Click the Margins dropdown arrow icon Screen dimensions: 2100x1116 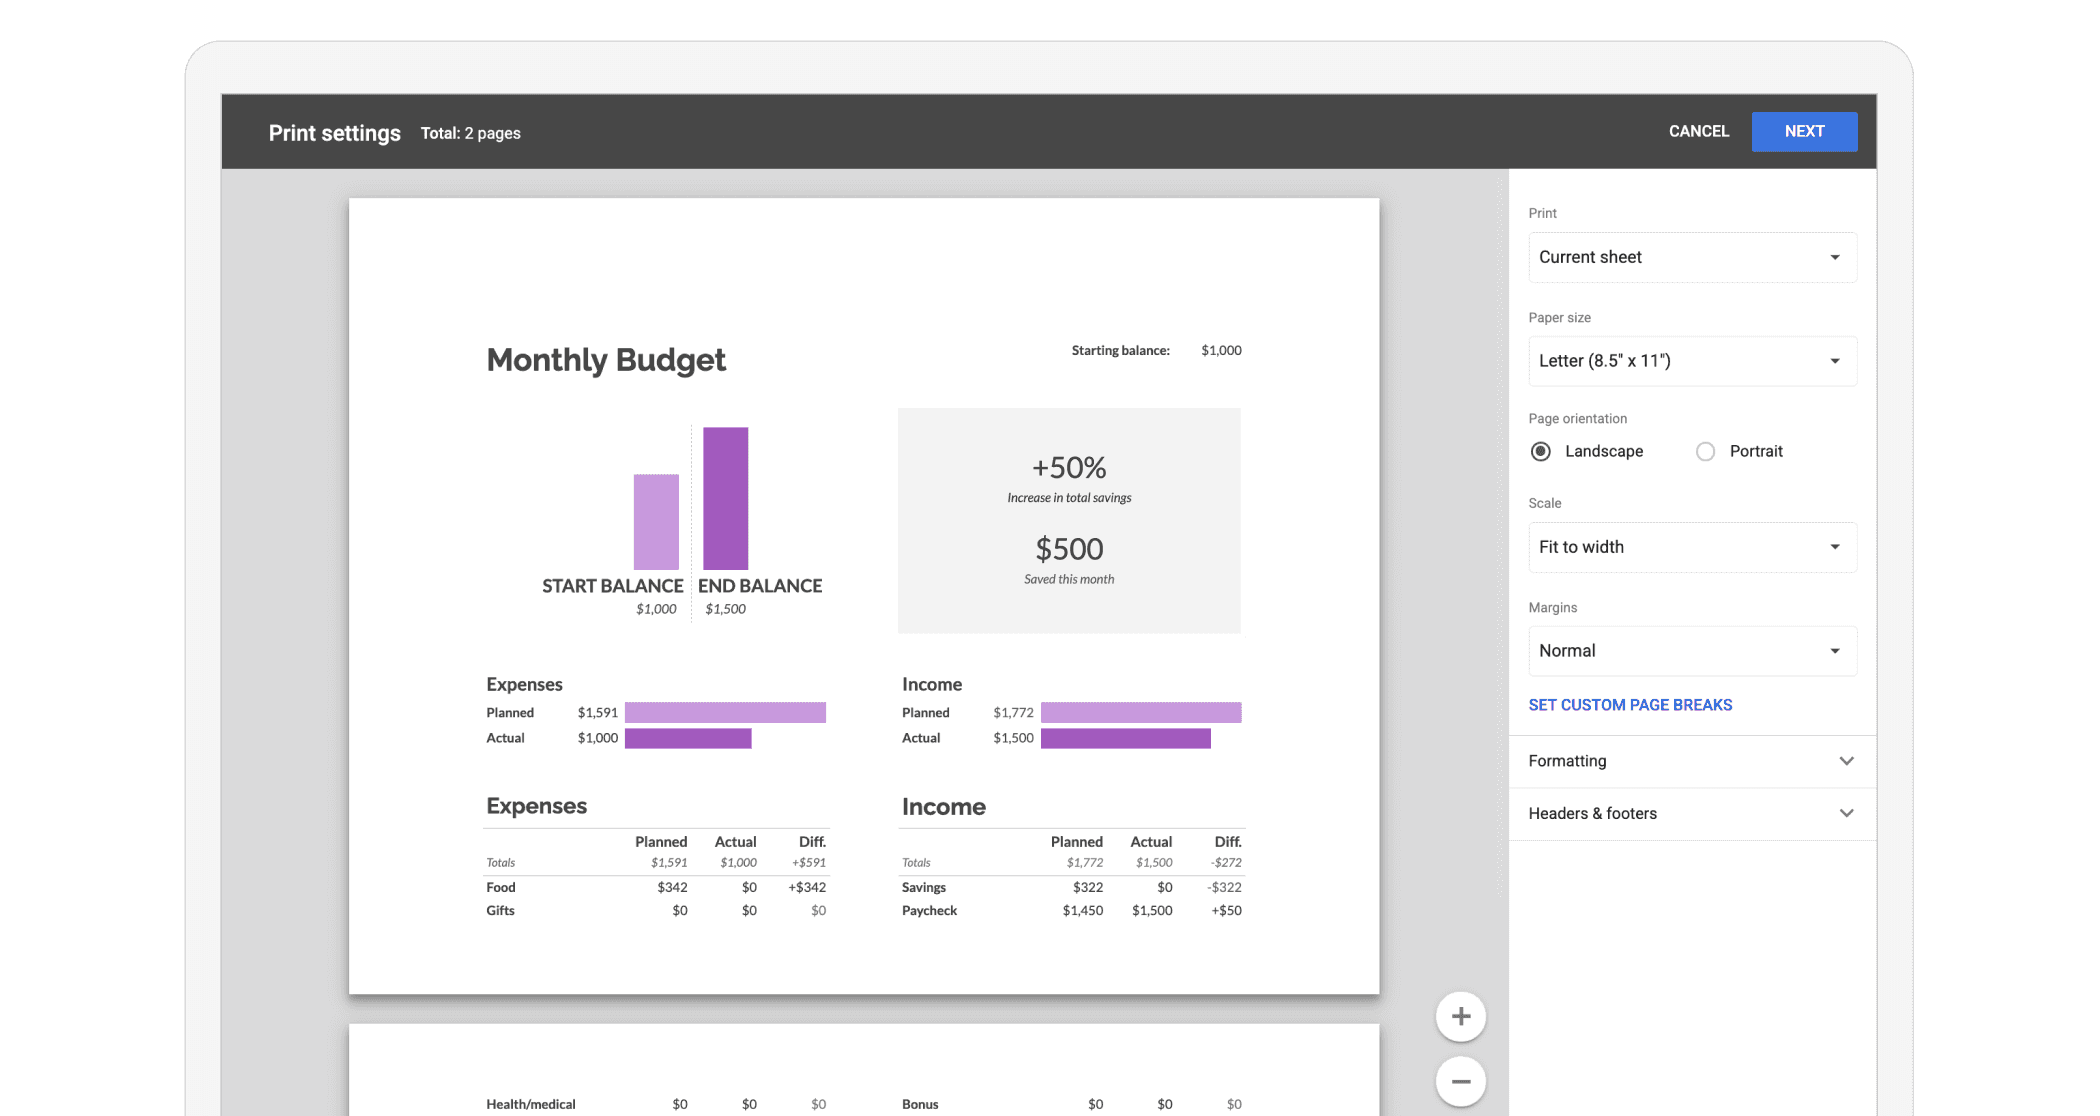[1834, 651]
